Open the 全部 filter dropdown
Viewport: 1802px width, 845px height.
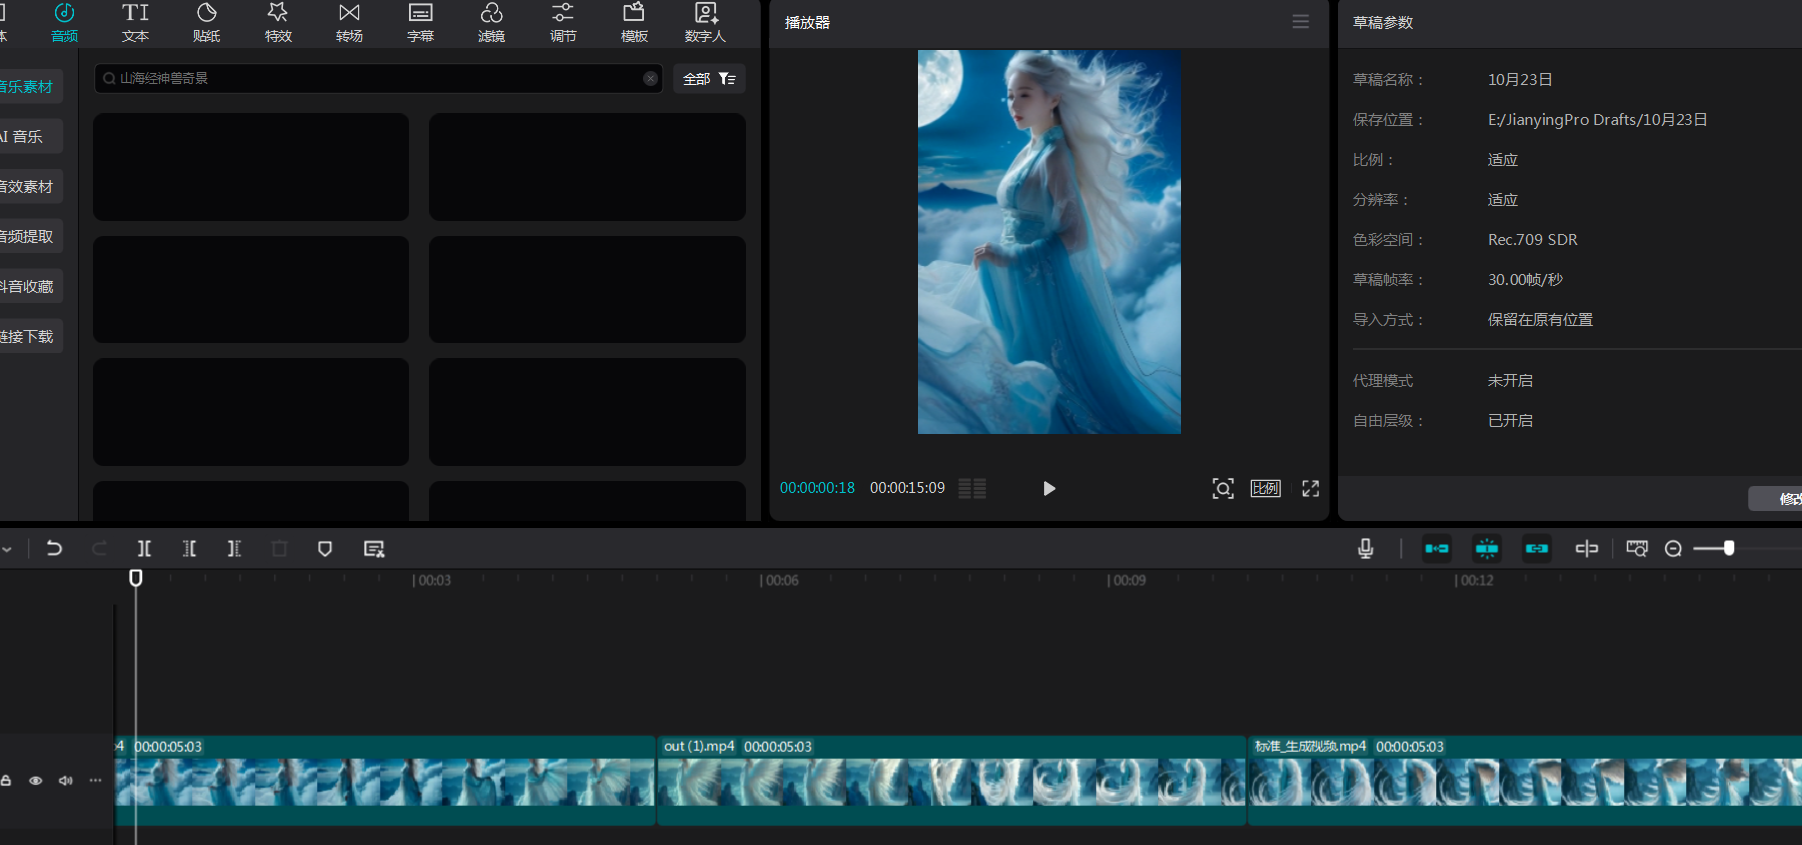pyautogui.click(x=709, y=79)
